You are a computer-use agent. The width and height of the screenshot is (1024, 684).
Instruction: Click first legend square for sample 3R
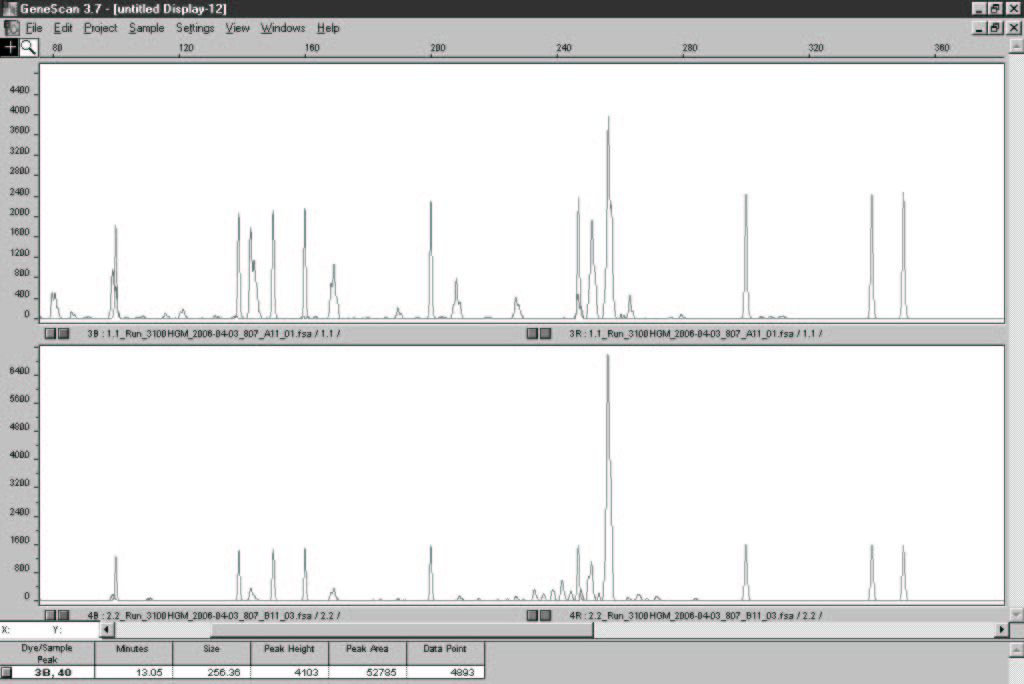click(x=532, y=333)
